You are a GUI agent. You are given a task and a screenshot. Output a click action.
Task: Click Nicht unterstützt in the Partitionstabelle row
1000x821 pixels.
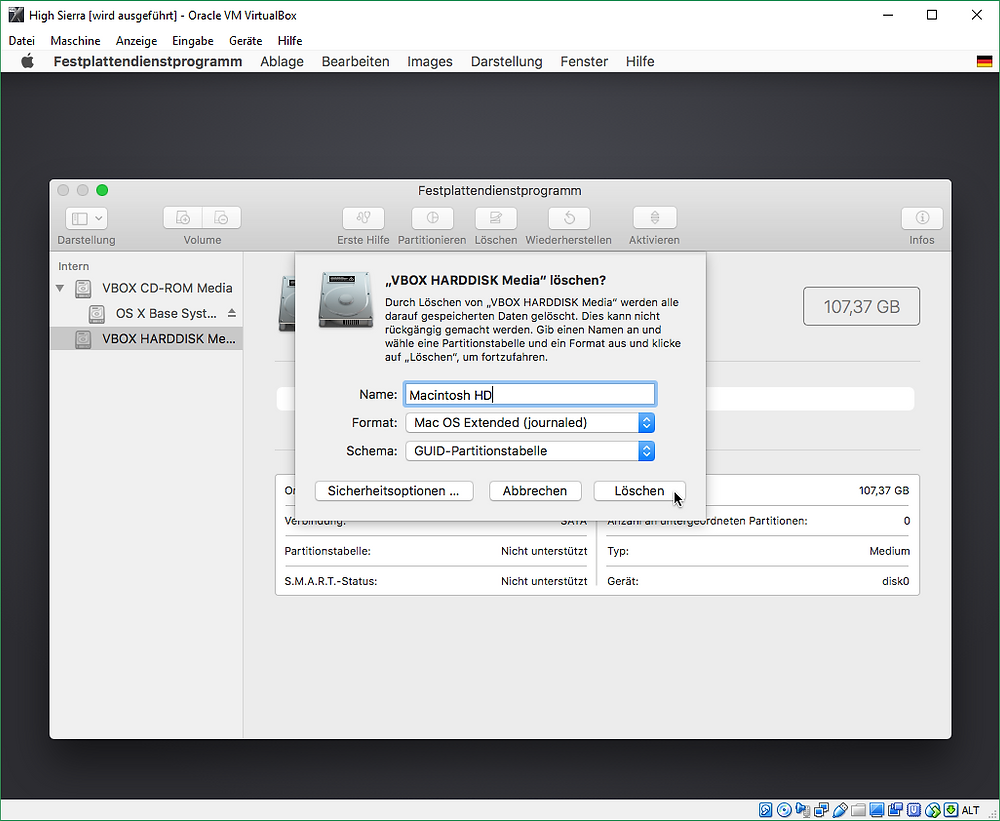pos(544,551)
